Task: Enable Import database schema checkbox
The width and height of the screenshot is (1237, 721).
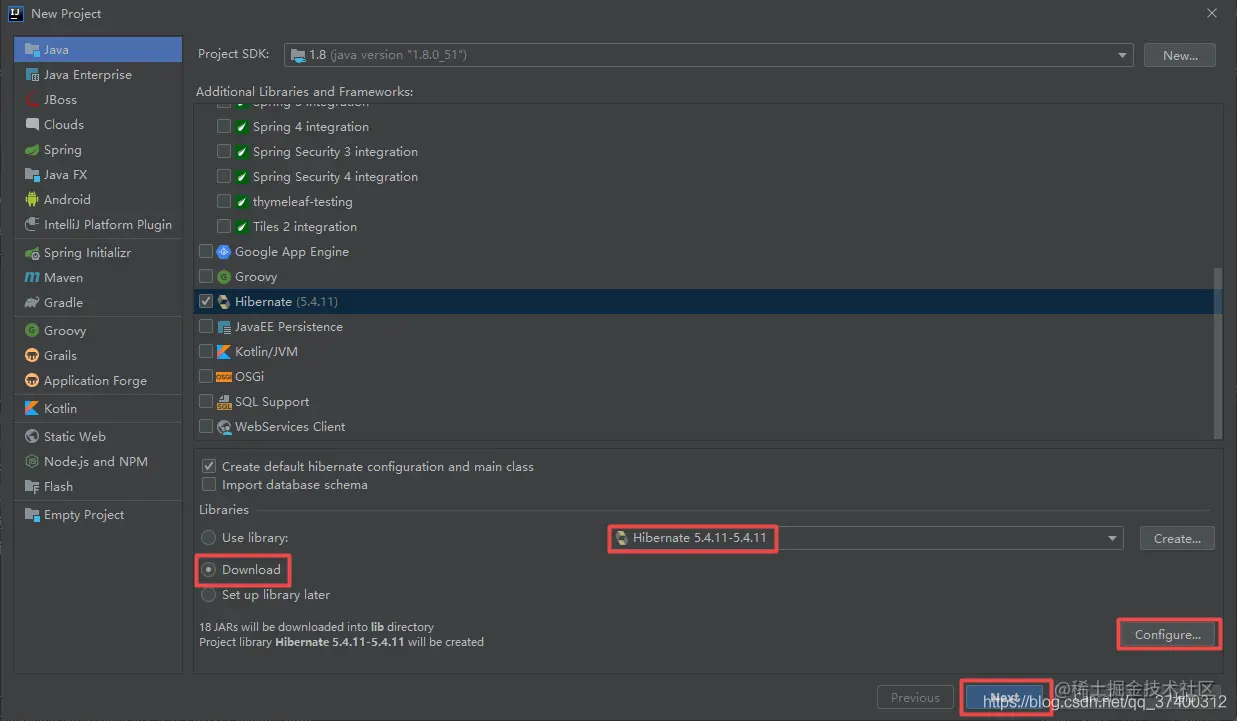Action: pyautogui.click(x=209, y=484)
